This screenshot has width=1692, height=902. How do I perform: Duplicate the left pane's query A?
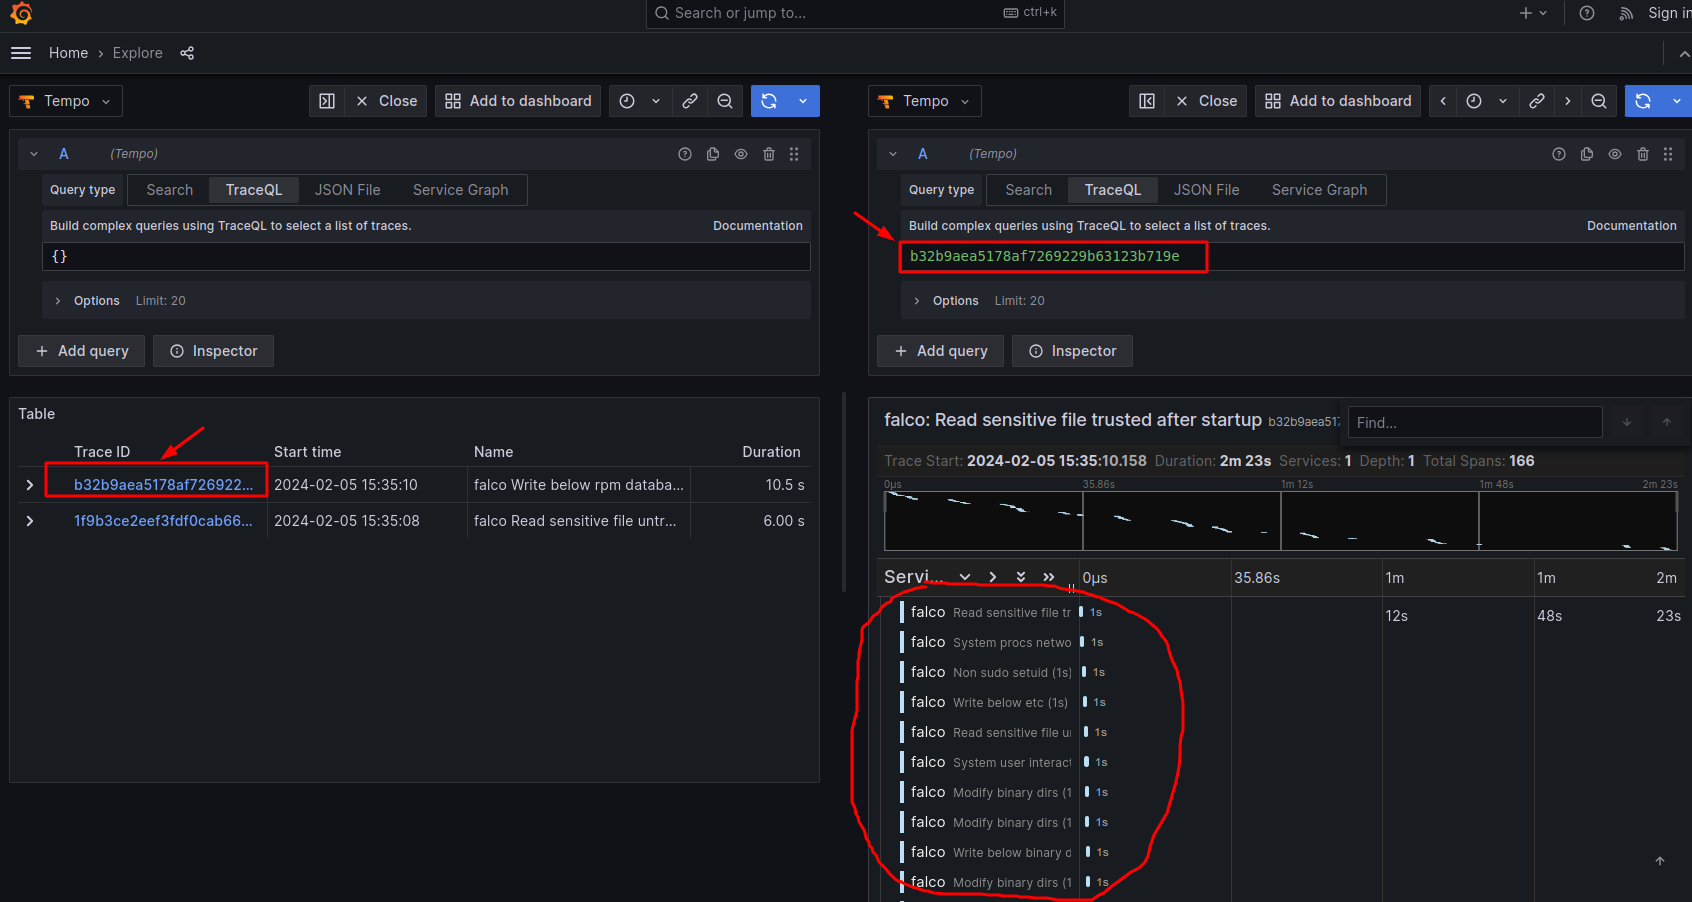[x=713, y=154]
